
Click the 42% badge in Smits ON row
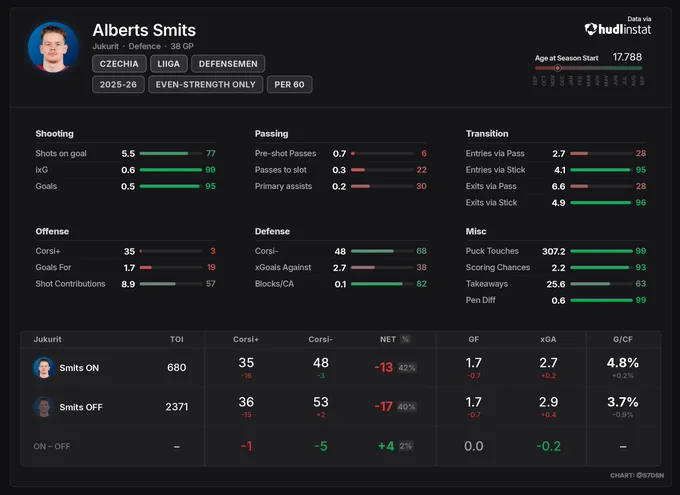tap(407, 368)
